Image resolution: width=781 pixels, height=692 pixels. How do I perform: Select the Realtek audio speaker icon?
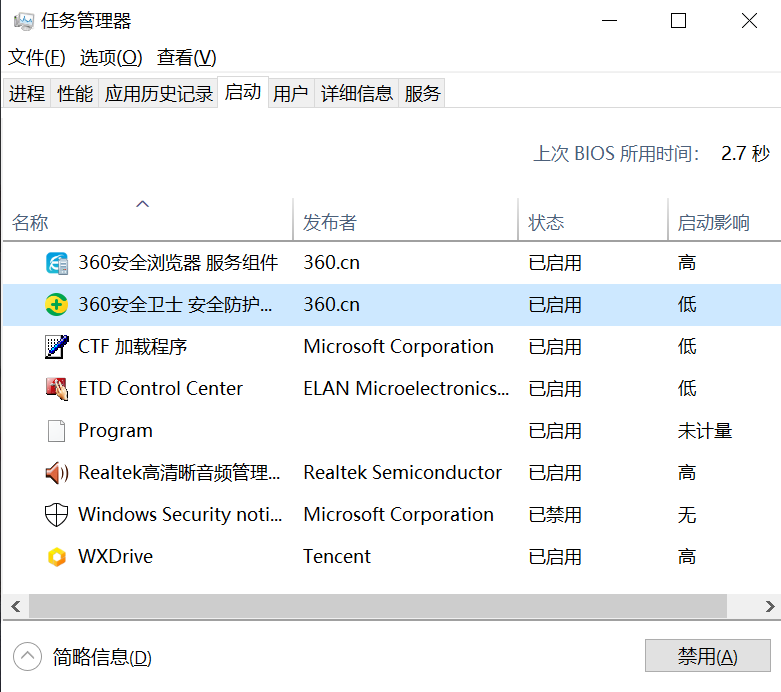58,473
